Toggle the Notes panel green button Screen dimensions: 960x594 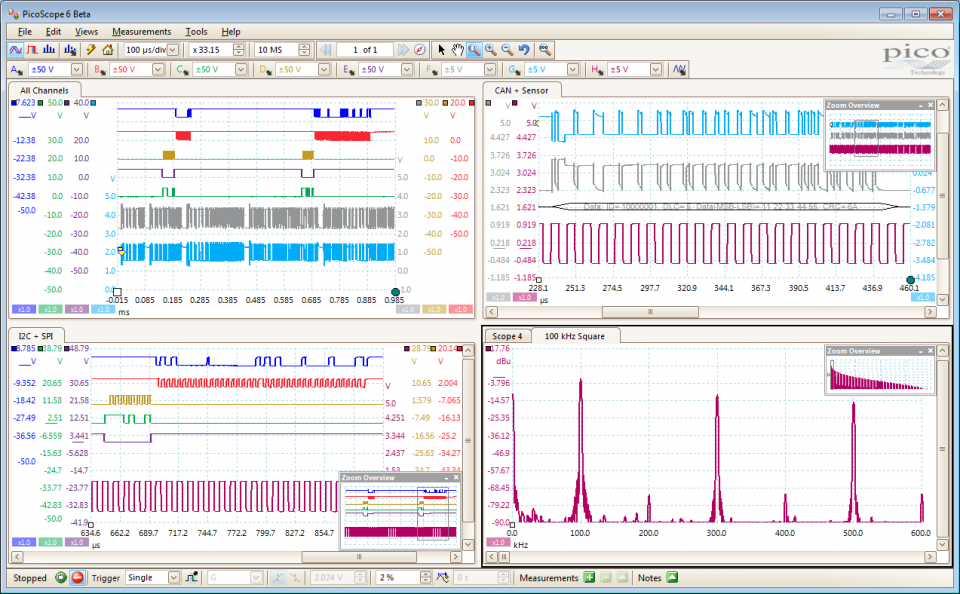coord(672,577)
